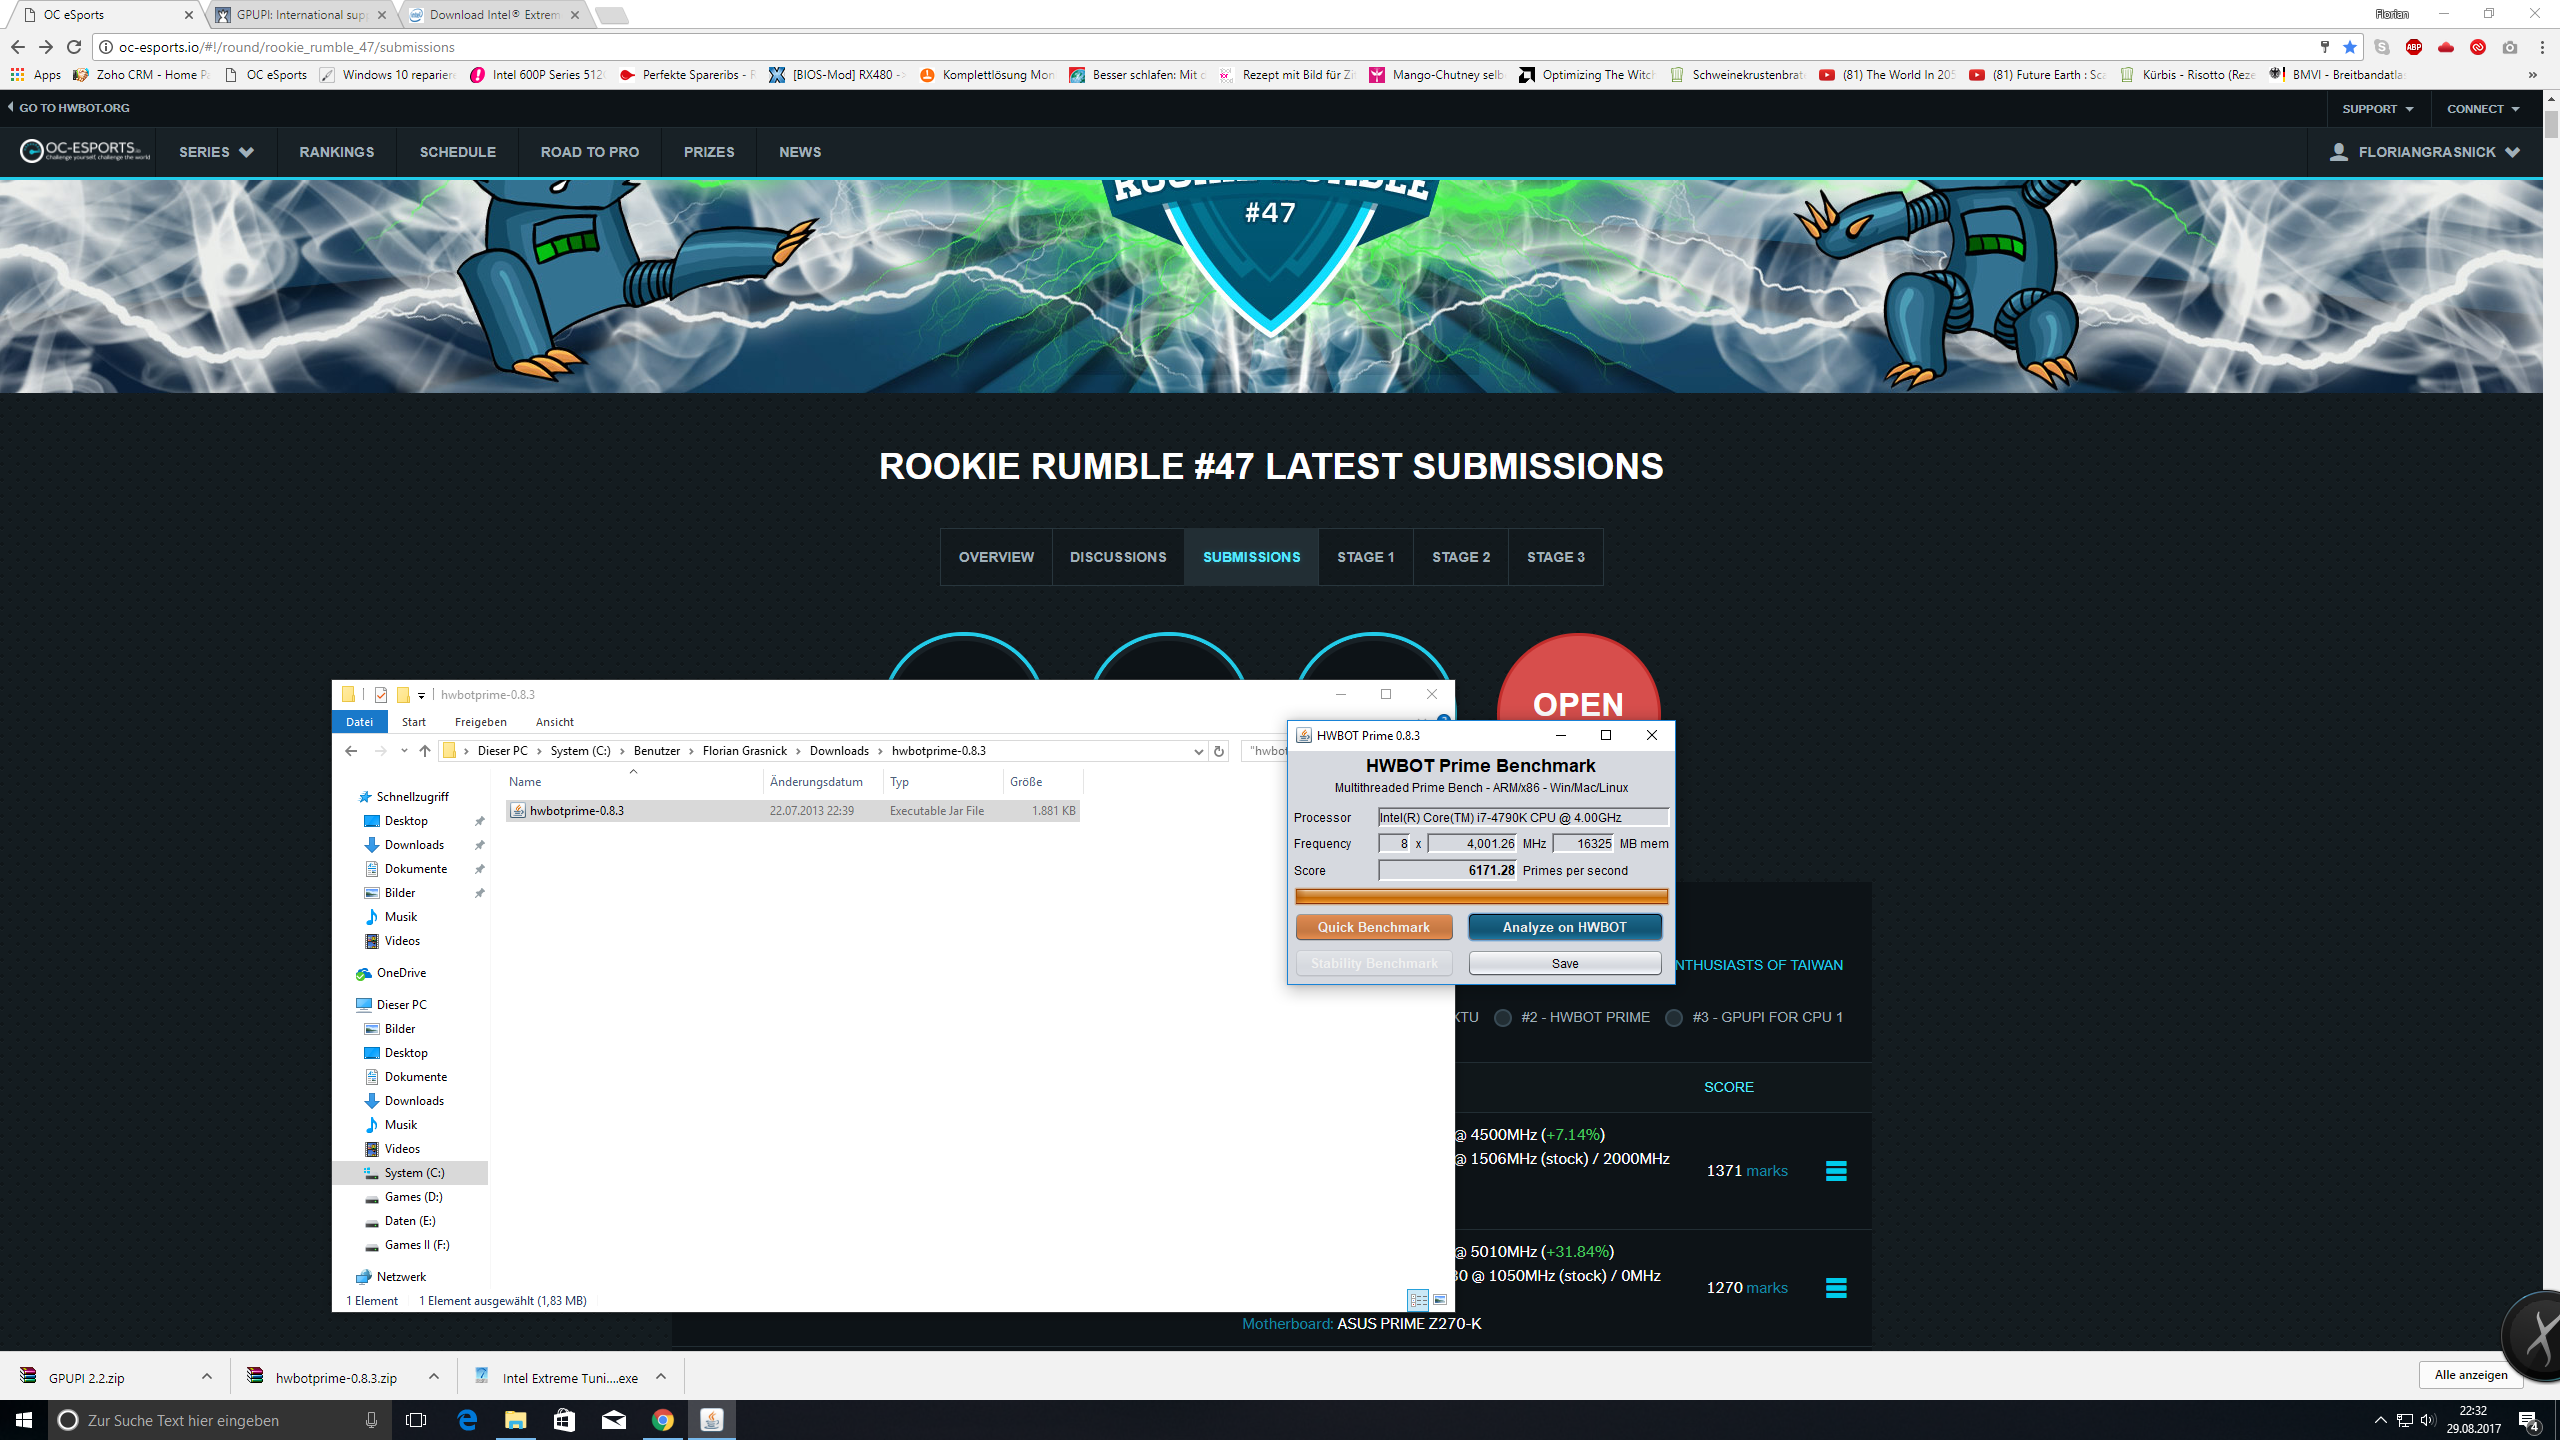Screen dimensions: 2560x1440
Task: Open the Ansicht ribbon tab
Action: click(554, 722)
